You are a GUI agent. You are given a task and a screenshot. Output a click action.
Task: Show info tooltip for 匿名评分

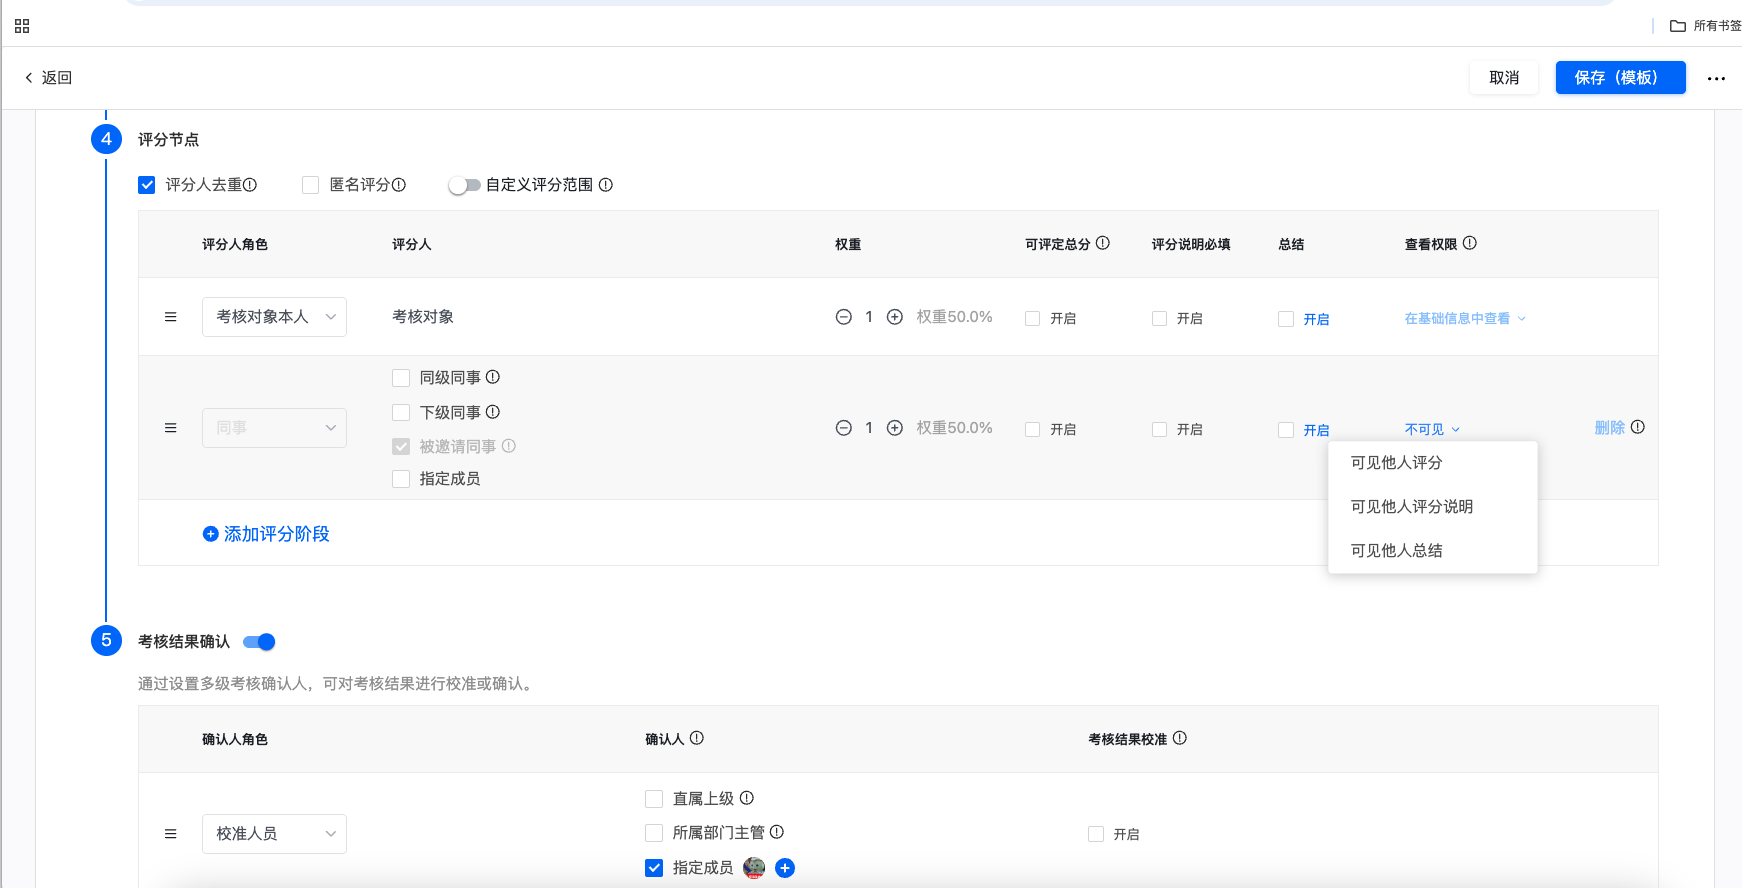(399, 185)
